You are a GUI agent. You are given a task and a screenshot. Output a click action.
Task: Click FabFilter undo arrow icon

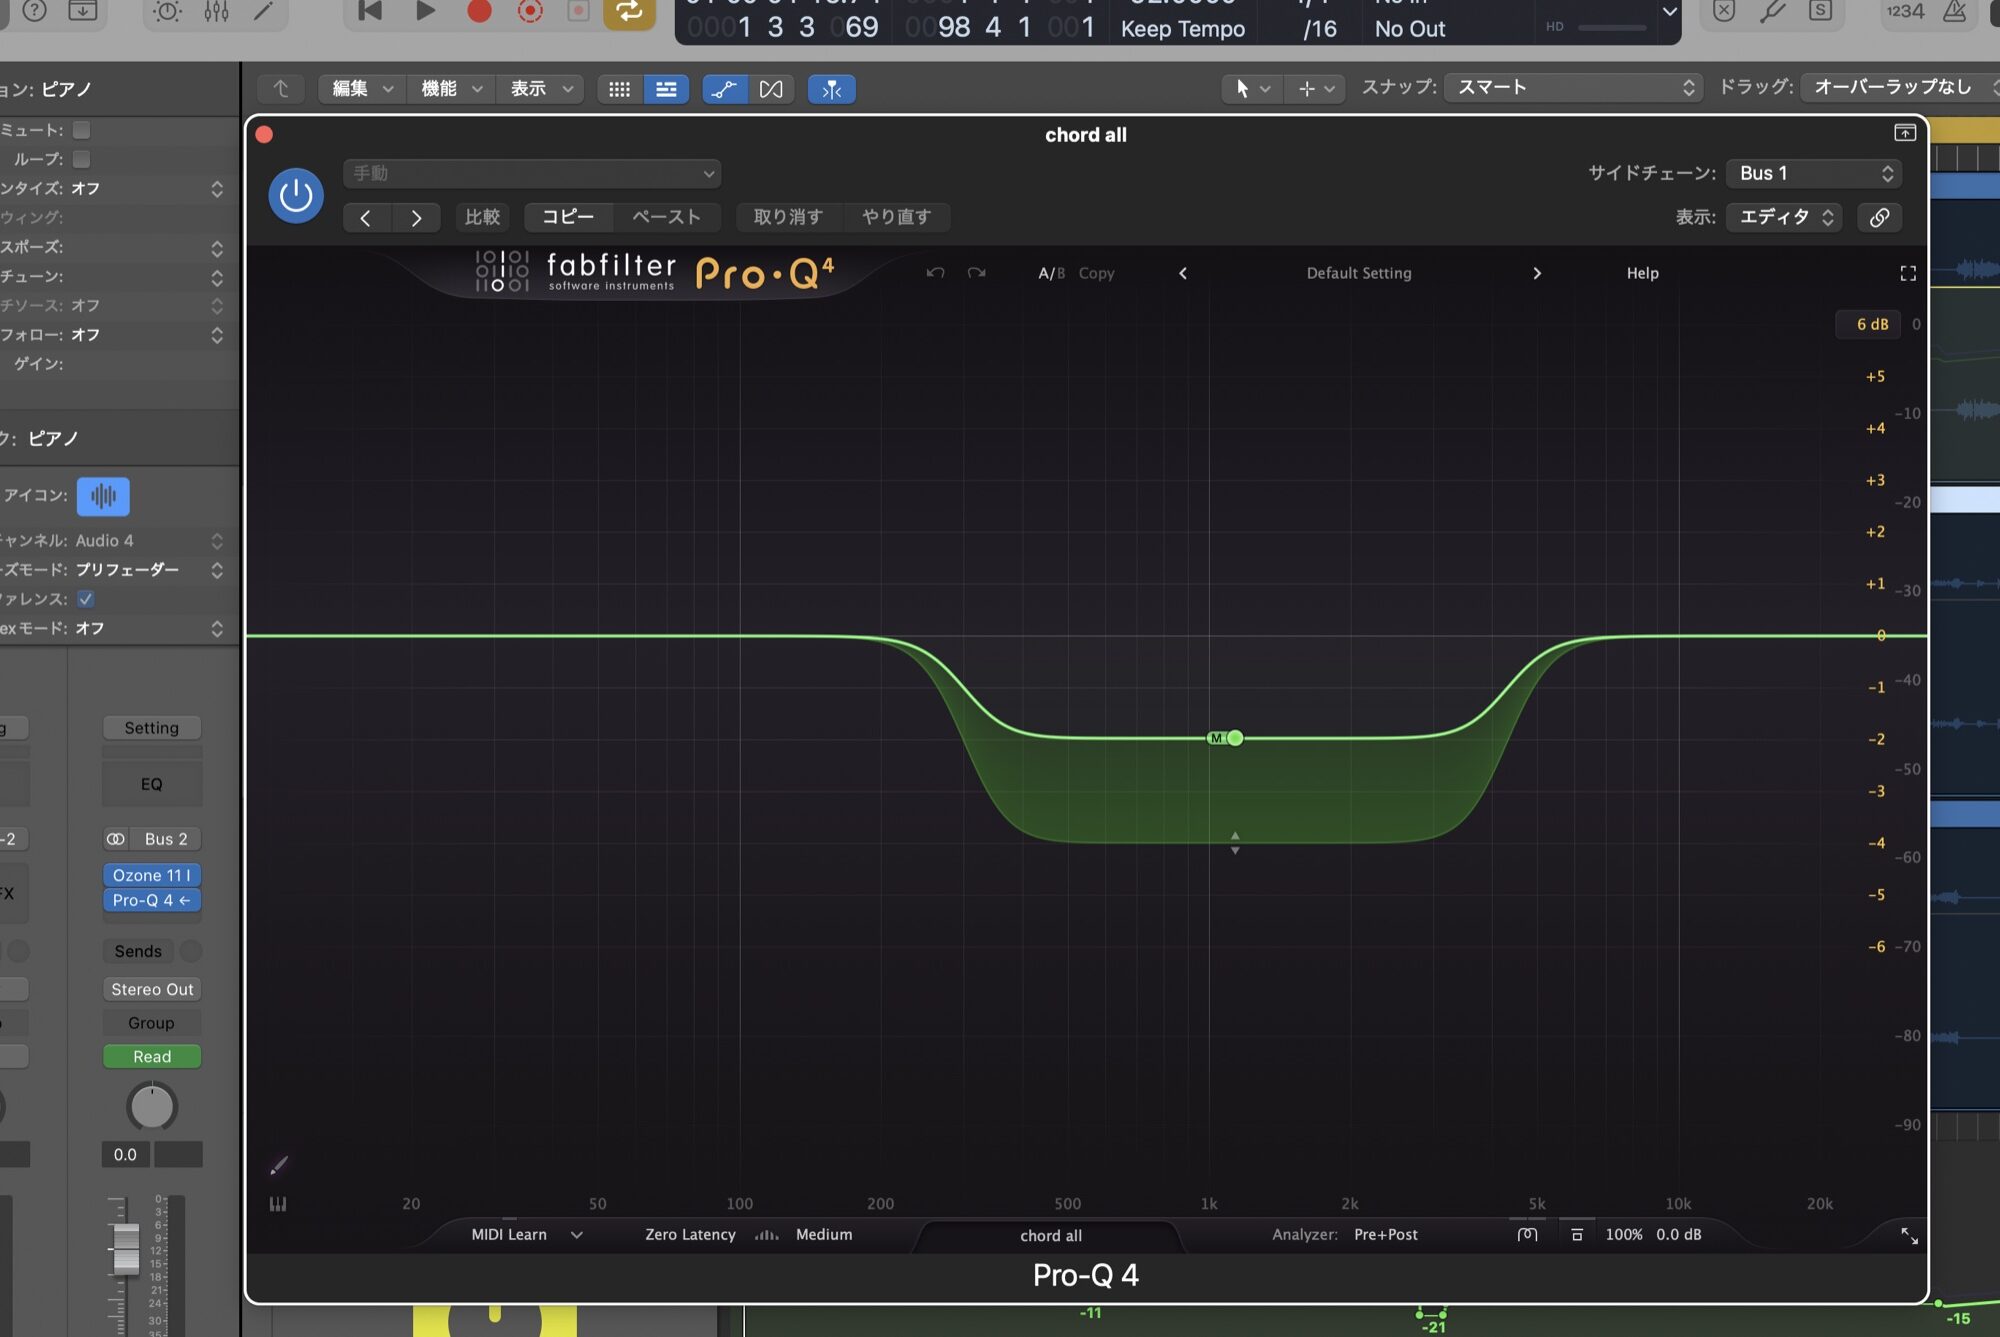pos(935,273)
